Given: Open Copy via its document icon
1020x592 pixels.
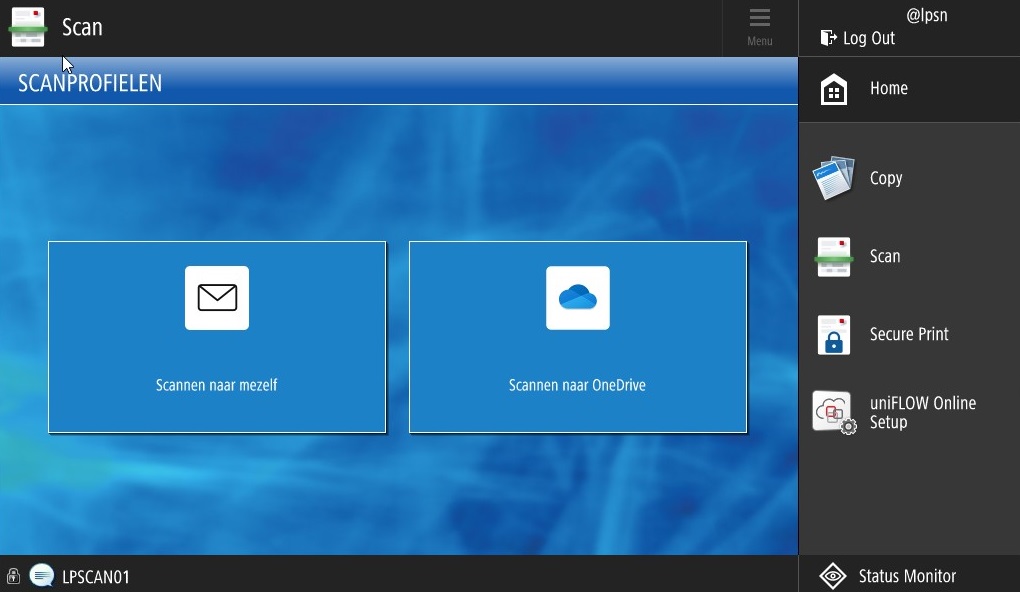Looking at the screenshot, I should pos(833,179).
